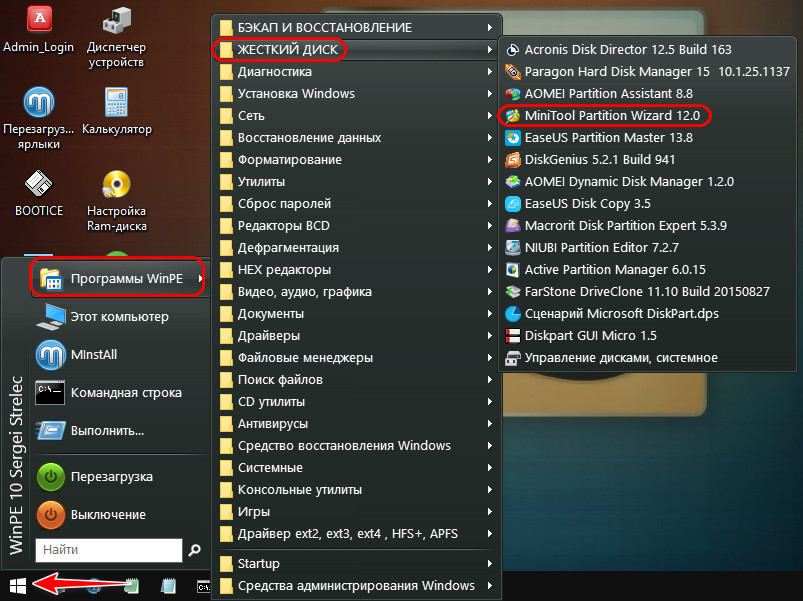Open the Редакторы BCD menu folder

pos(356,226)
